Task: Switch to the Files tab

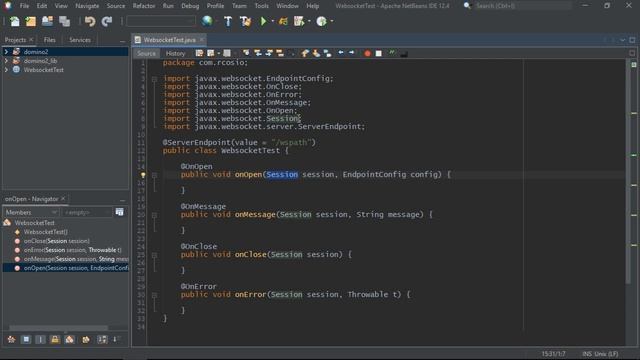Action: point(49,40)
